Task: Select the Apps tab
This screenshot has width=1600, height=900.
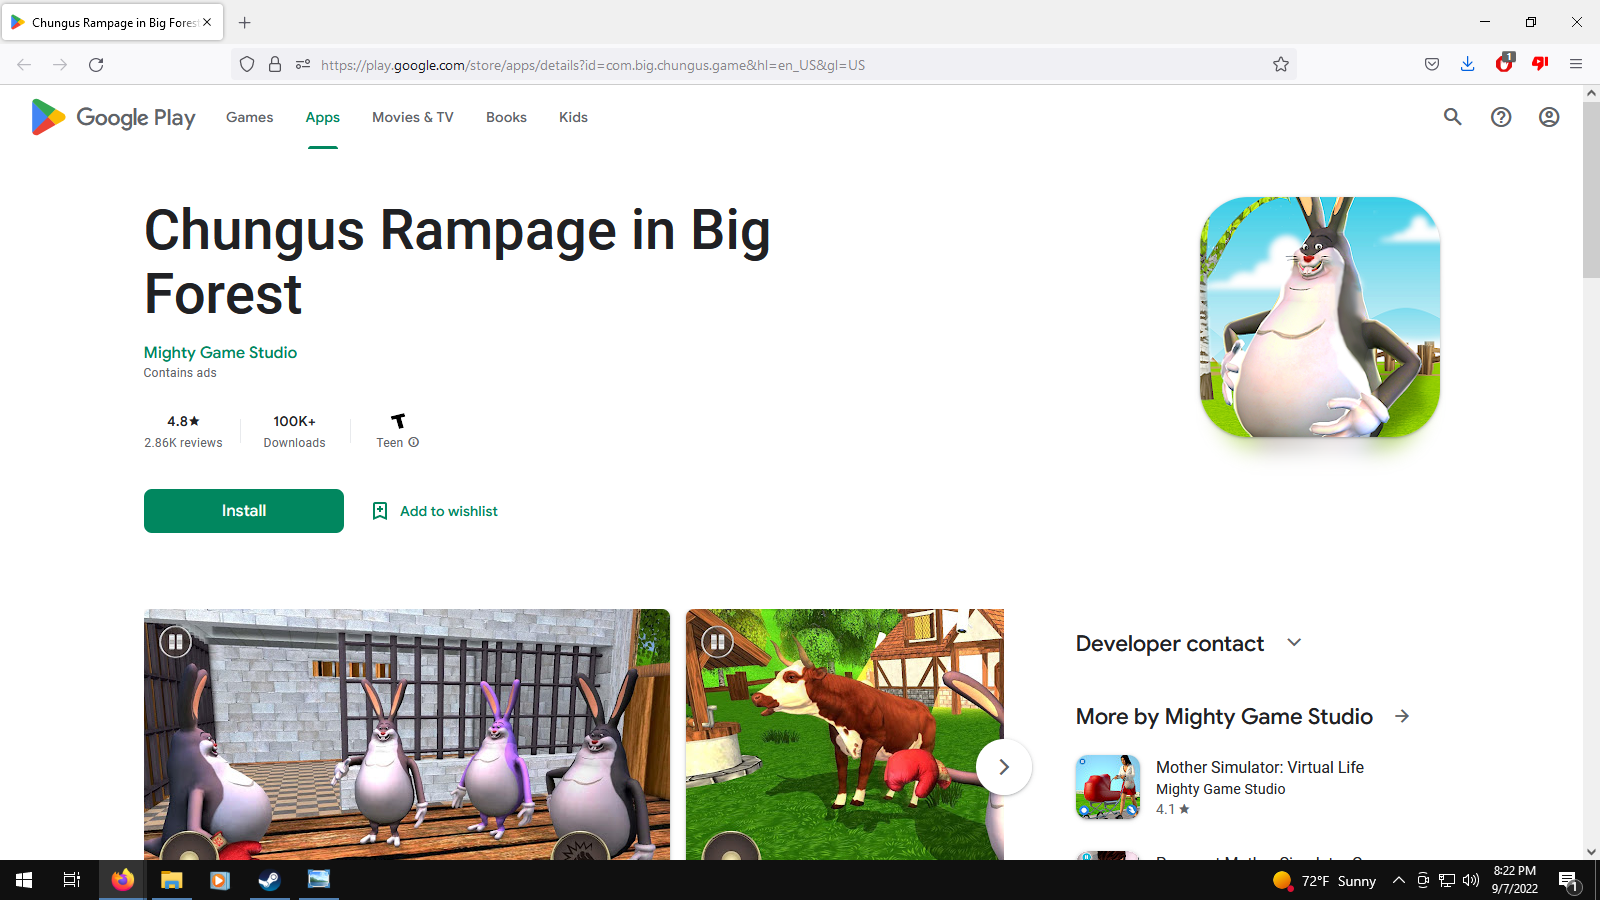Action: tap(323, 117)
